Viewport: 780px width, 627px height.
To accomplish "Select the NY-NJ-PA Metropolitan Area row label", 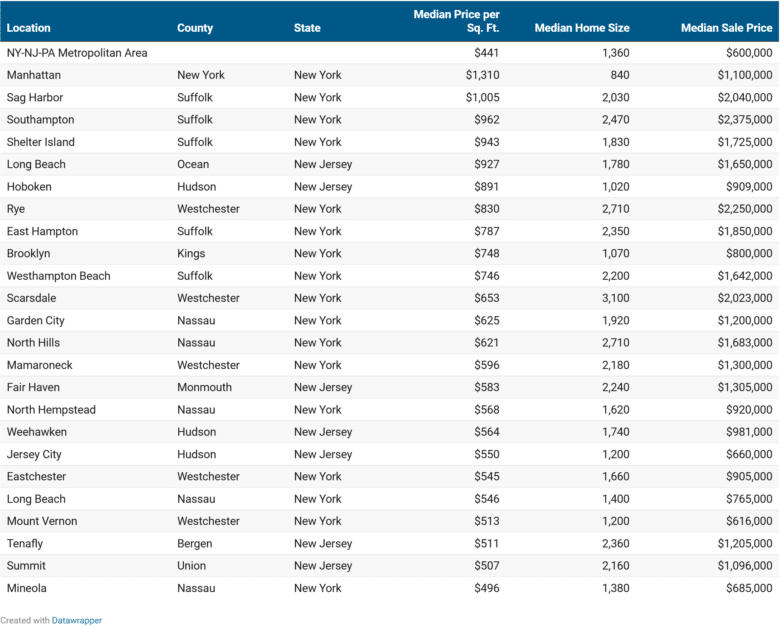I will click(x=76, y=53).
